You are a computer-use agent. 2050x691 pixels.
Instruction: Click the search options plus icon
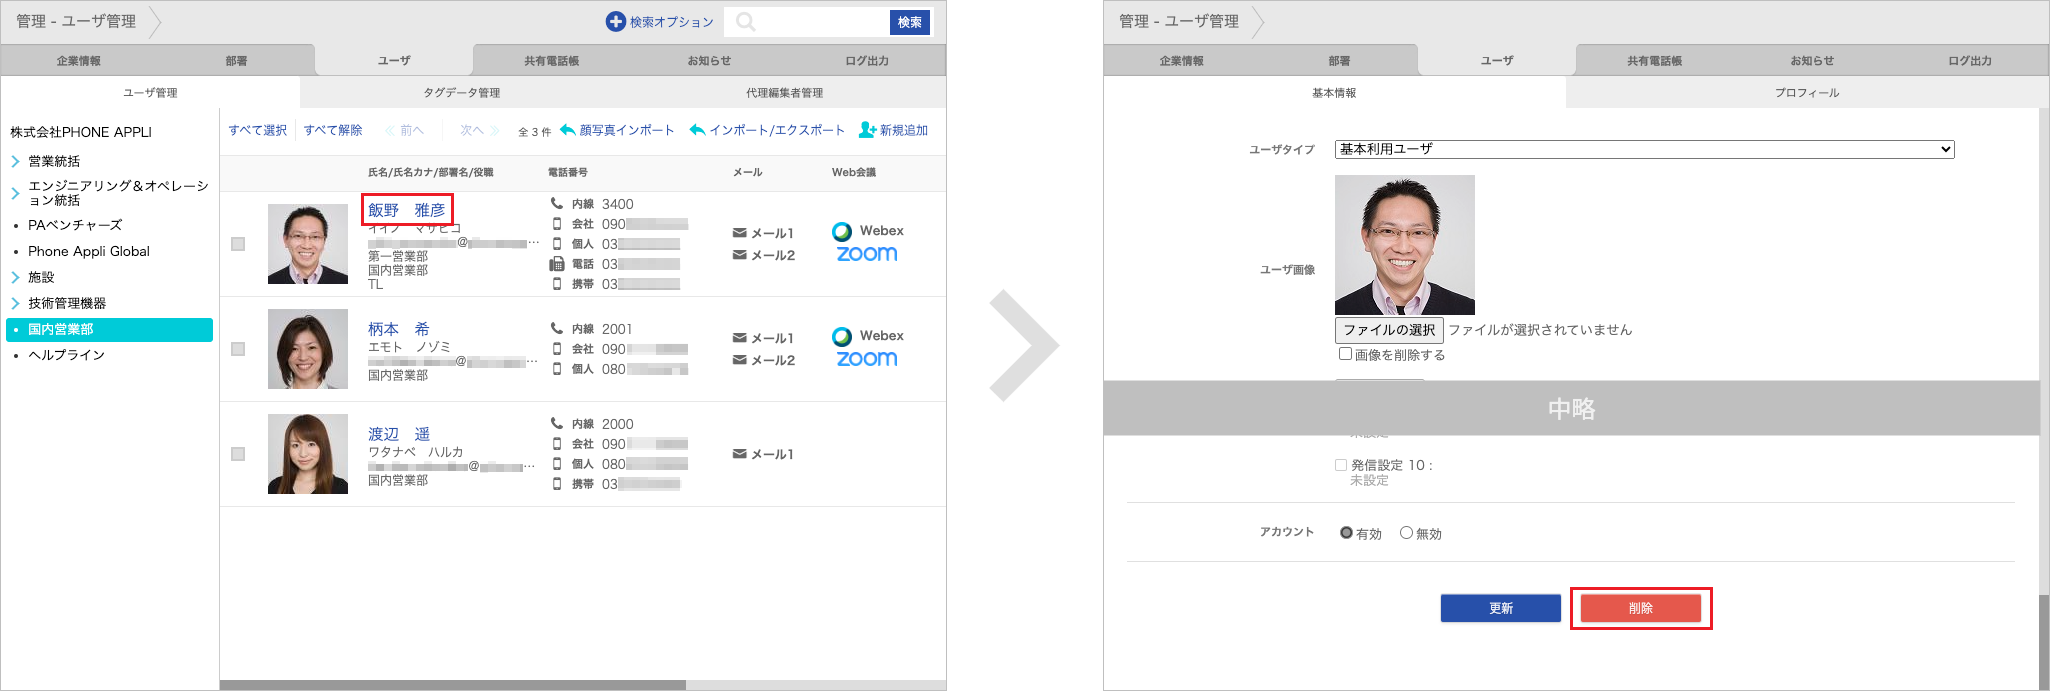tap(616, 22)
